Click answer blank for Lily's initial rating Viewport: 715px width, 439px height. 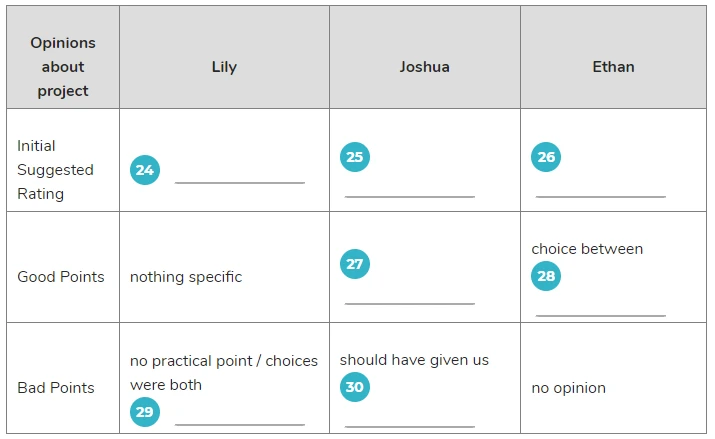point(240,176)
